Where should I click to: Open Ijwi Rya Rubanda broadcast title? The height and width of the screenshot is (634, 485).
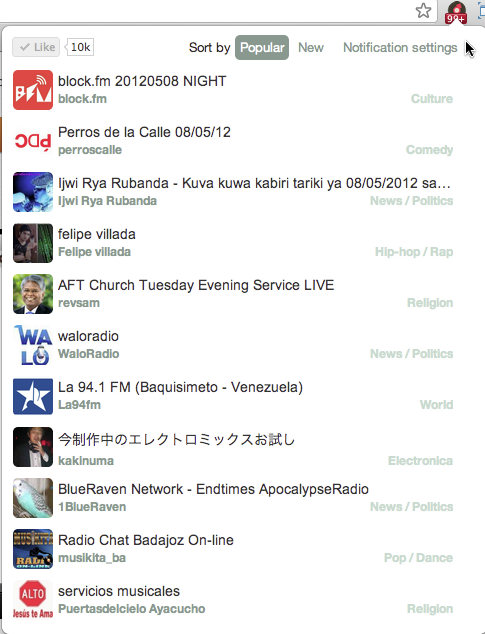[x=254, y=183]
